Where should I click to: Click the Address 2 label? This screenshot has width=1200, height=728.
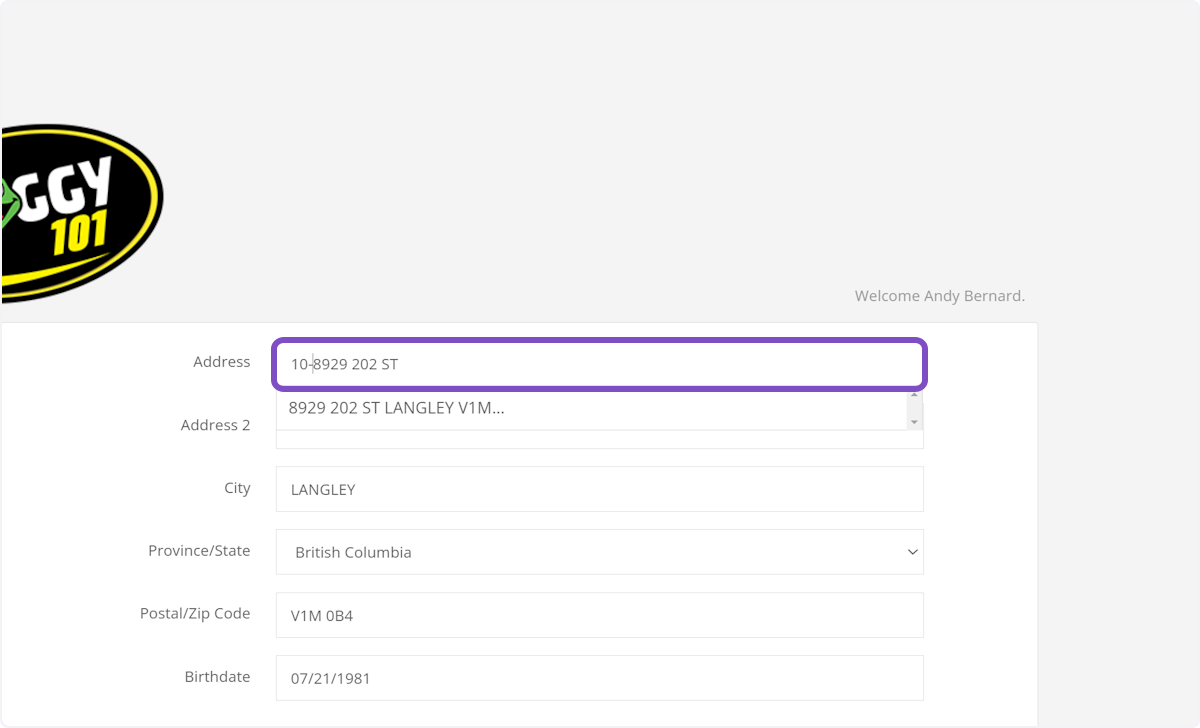point(215,425)
